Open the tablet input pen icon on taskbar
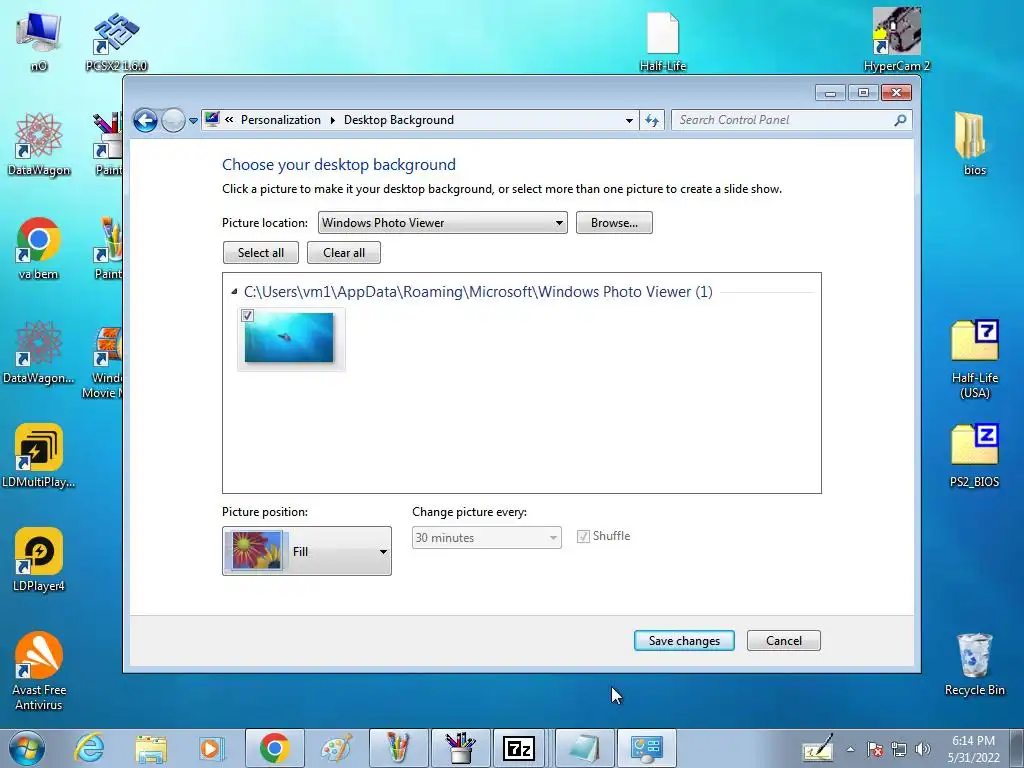This screenshot has height=768, width=1024. [x=818, y=748]
